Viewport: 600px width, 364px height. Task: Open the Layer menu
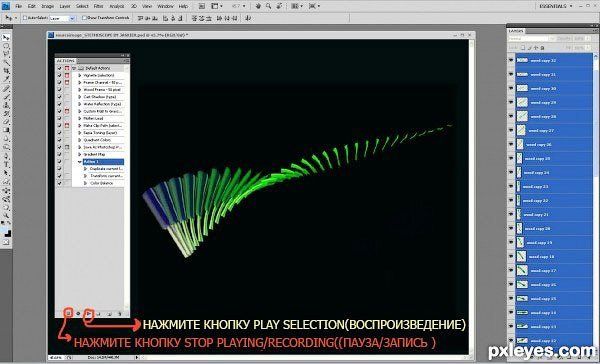65,6
